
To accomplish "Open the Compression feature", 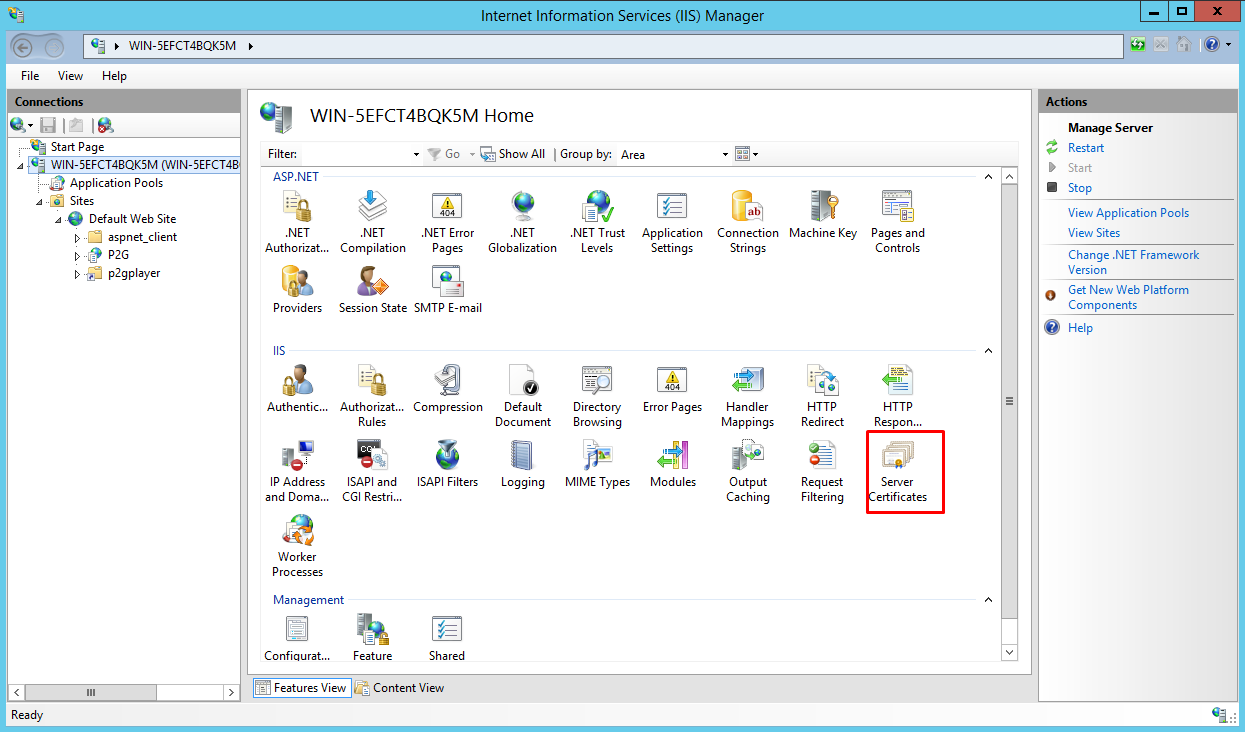I will click(x=447, y=389).
